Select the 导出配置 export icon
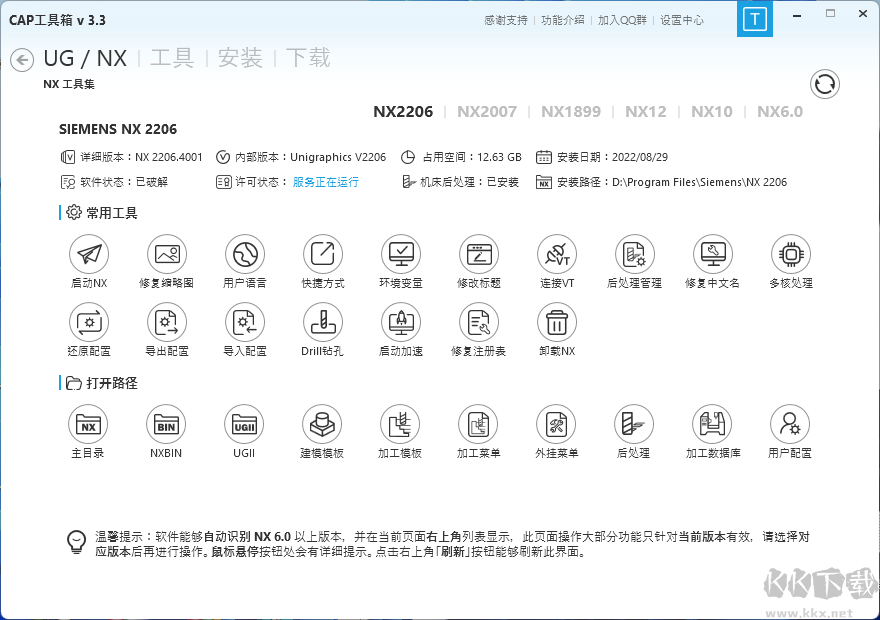Viewport: 880px width, 620px height. (167, 322)
